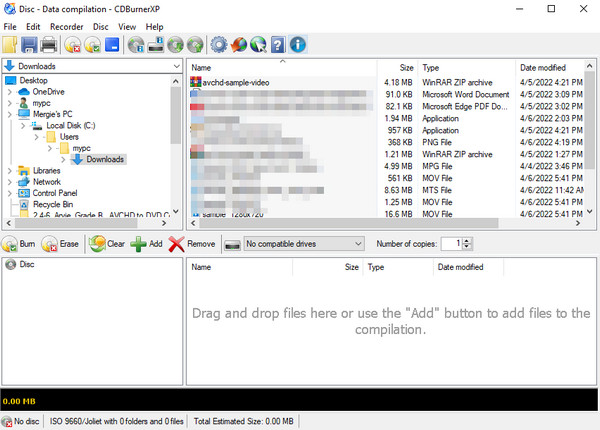This screenshot has height=430, width=600.
Task: Click the Erase button
Action: pyautogui.click(x=60, y=244)
